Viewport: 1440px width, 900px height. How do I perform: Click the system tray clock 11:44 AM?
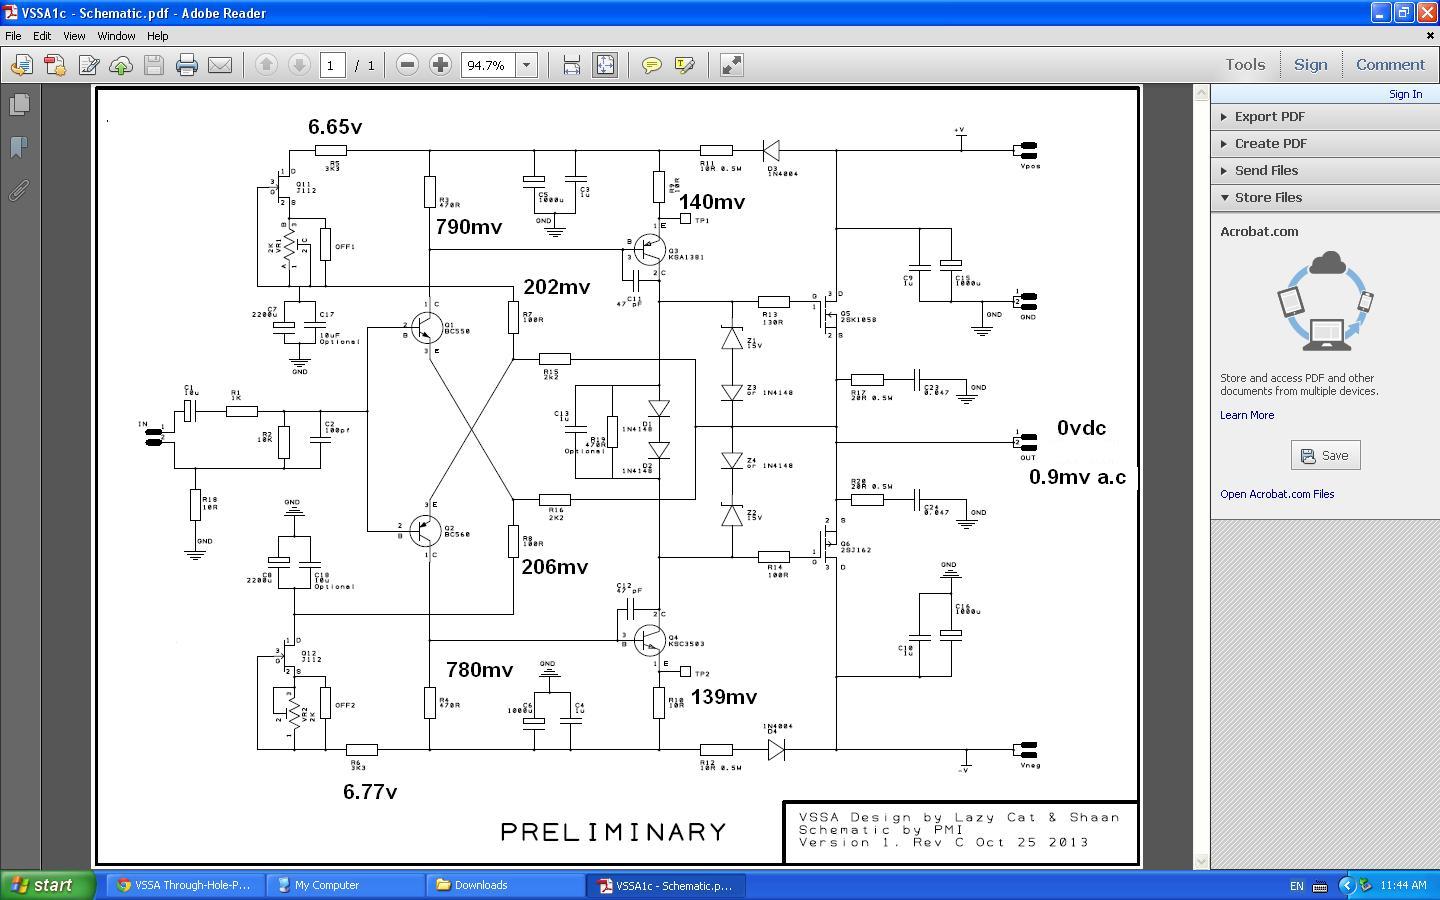1403,885
